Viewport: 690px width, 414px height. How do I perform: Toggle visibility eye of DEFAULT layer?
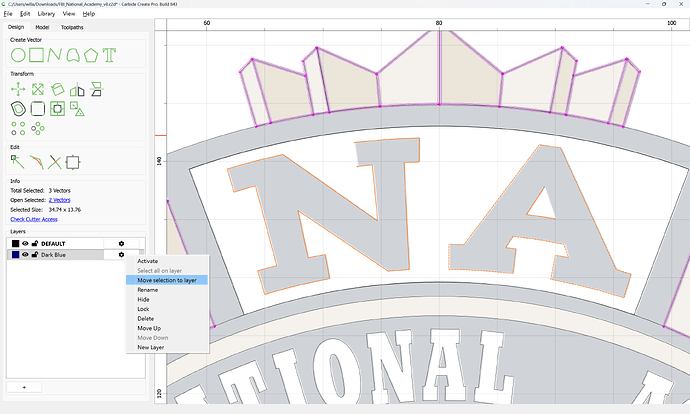[25, 243]
